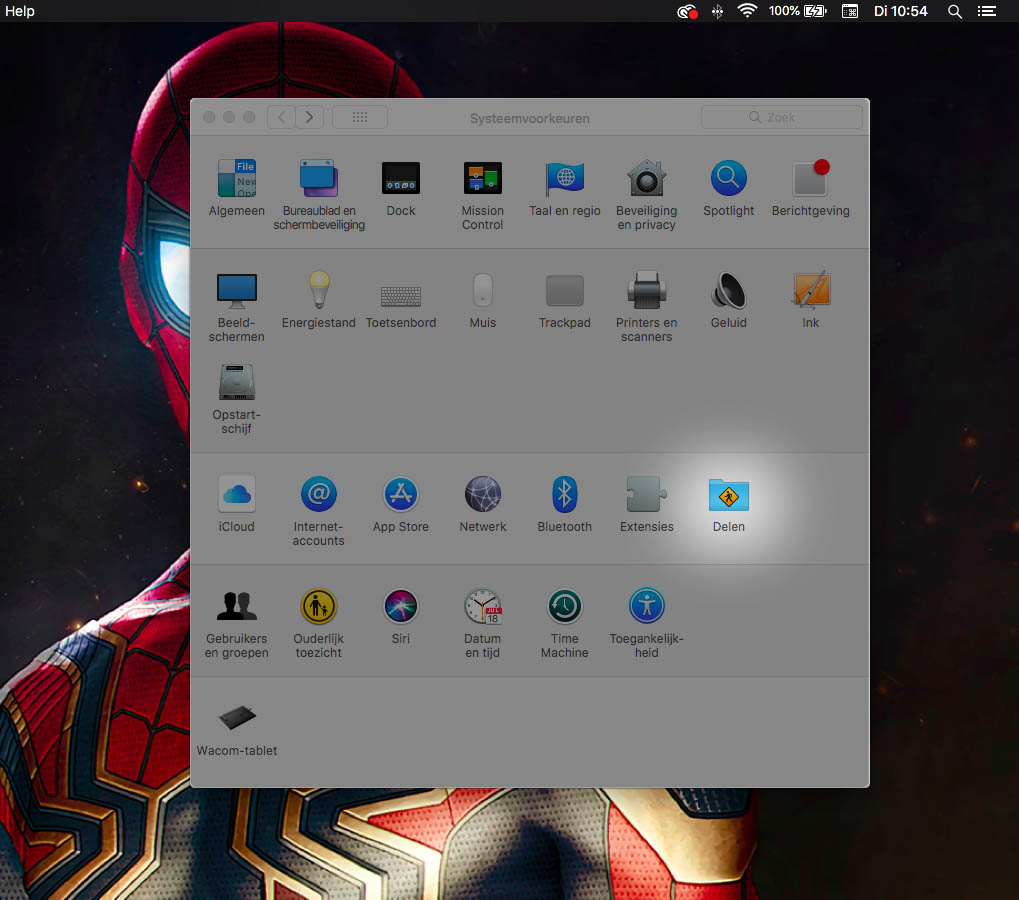
Task: Open Spotlight search from menu bar
Action: (954, 11)
